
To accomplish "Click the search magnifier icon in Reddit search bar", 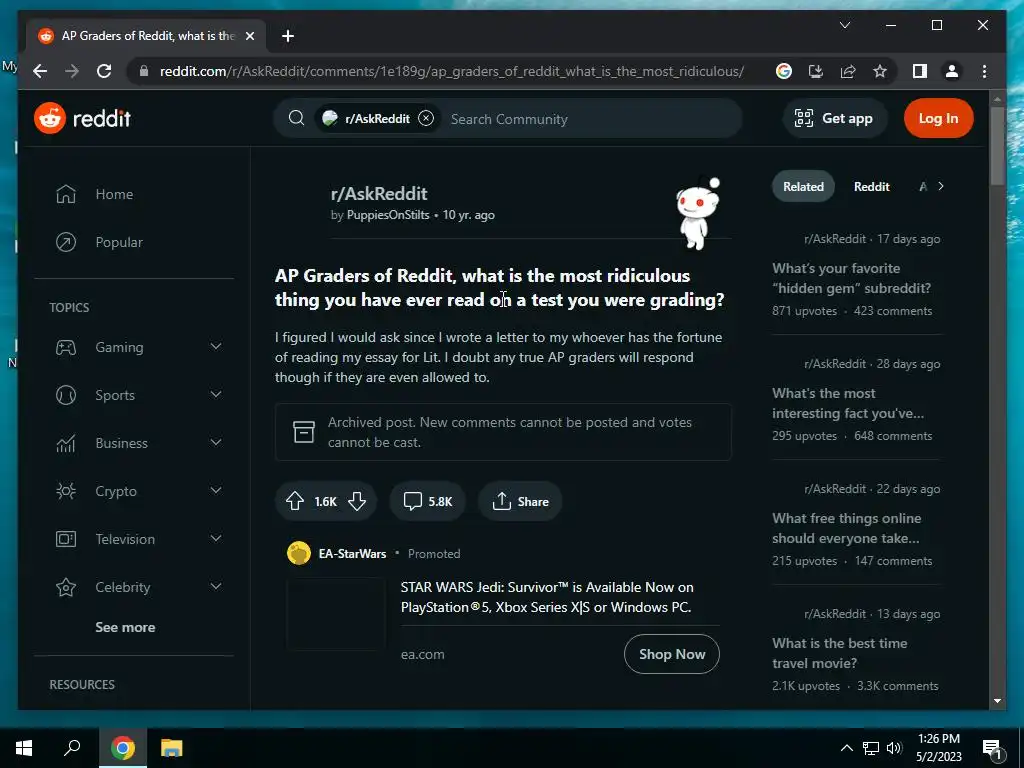I will coord(296,118).
